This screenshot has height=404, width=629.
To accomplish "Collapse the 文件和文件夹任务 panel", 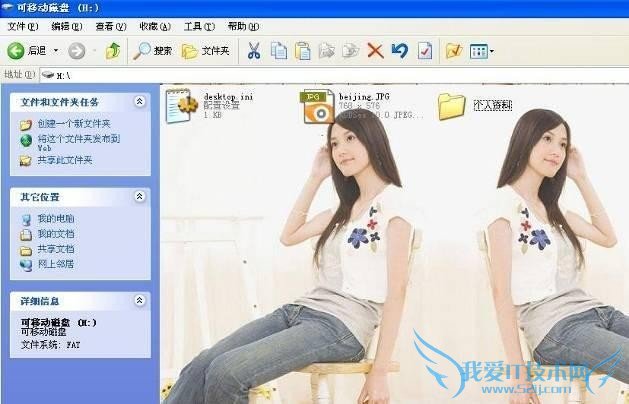I will [139, 102].
